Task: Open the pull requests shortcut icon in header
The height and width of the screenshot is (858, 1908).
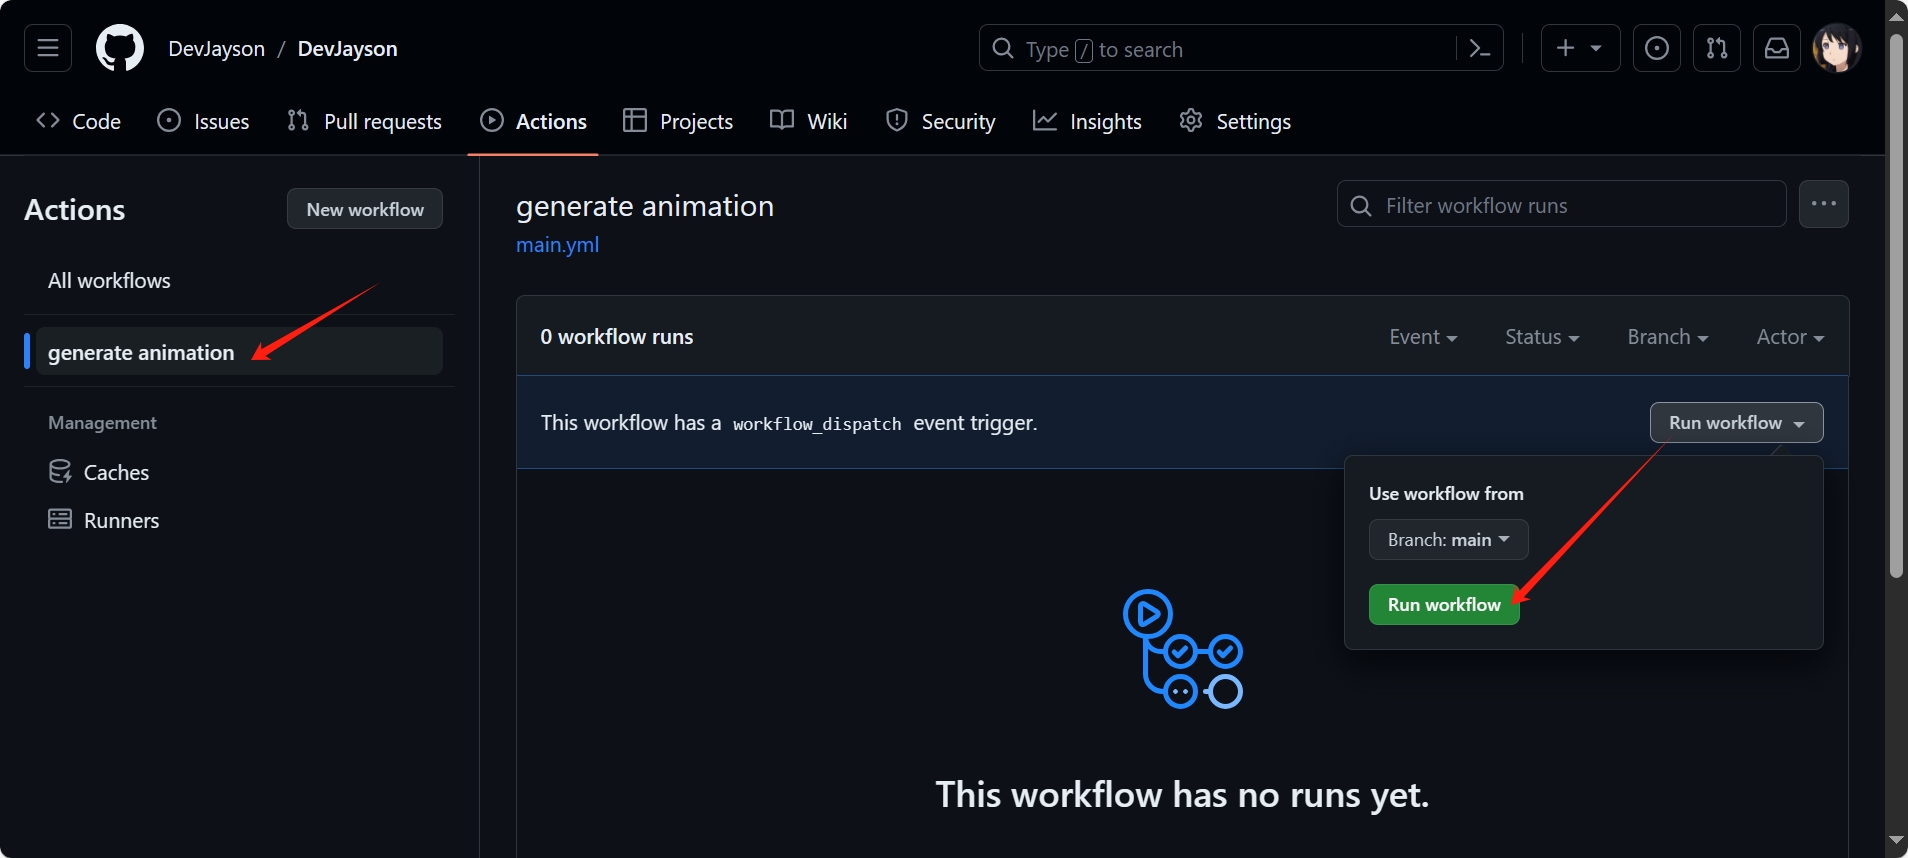Action: (1717, 48)
